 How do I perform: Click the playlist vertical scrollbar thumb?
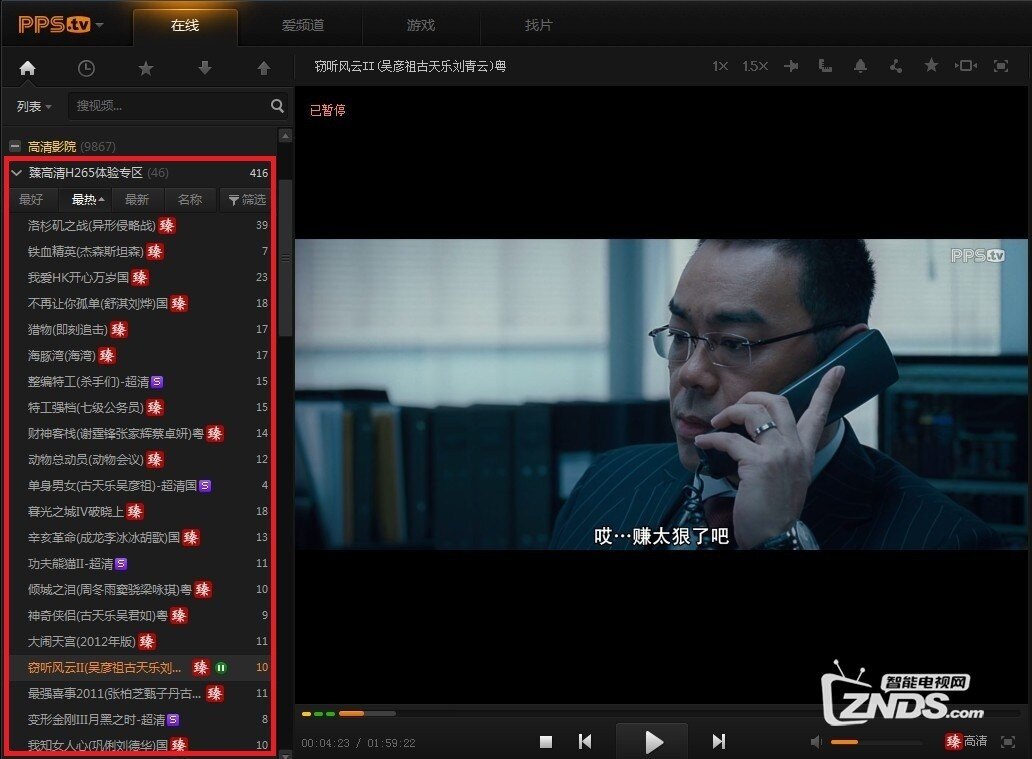point(285,257)
